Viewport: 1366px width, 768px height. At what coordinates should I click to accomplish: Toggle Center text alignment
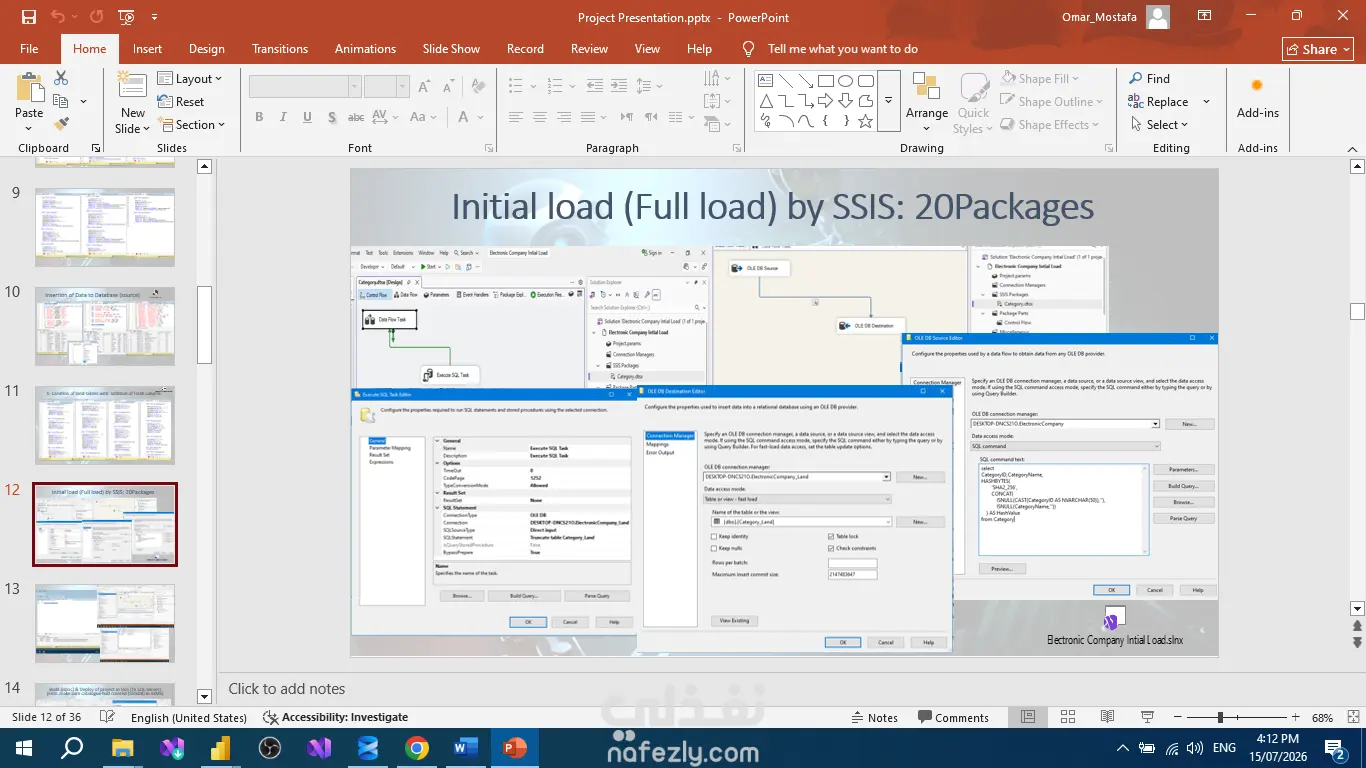tap(540, 117)
